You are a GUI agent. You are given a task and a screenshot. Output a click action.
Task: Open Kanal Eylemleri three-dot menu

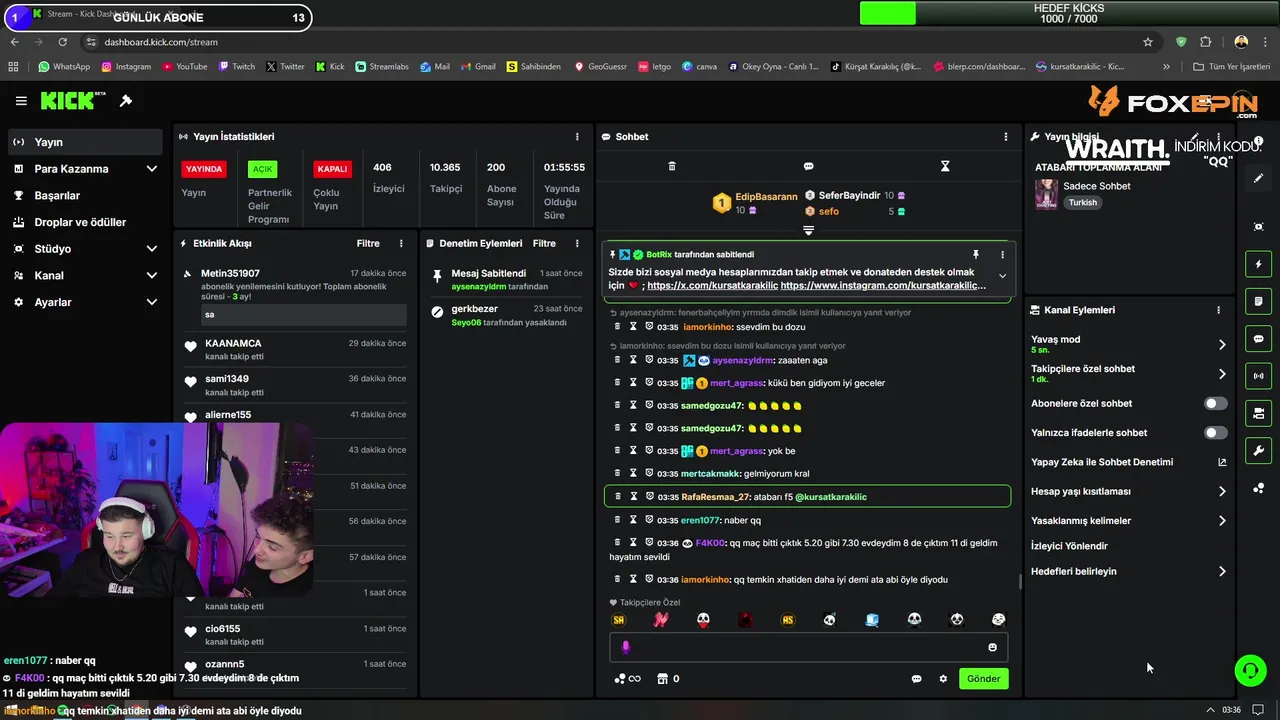click(x=1218, y=310)
